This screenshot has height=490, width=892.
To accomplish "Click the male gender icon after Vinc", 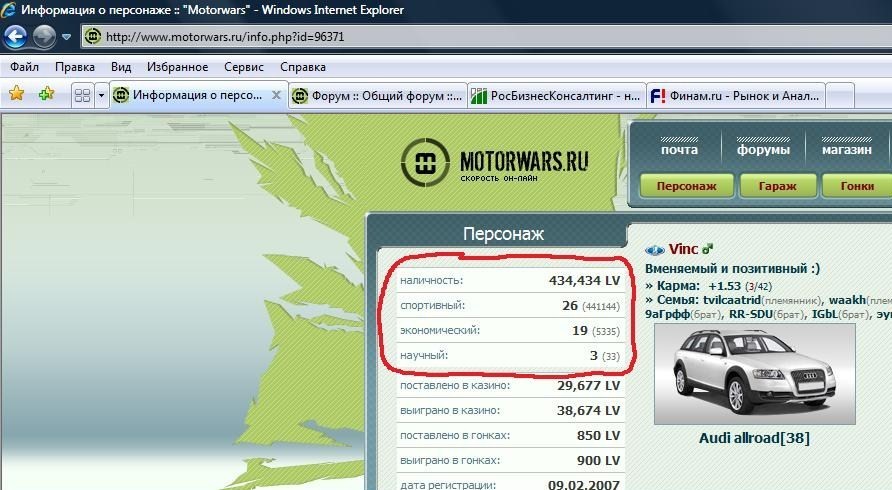I will coord(707,249).
